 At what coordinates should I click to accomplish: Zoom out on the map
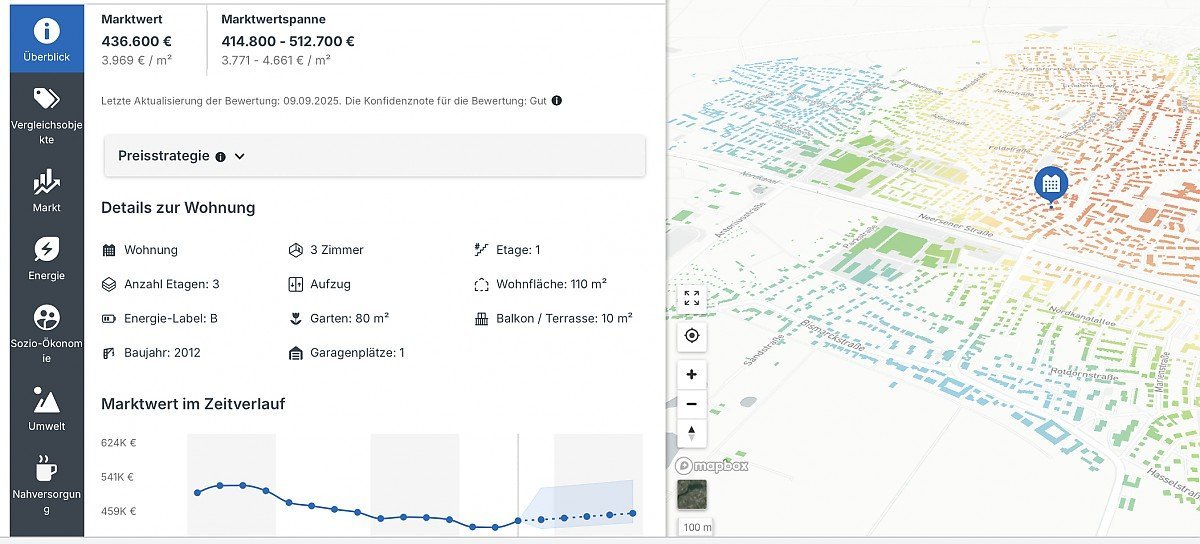coord(691,404)
